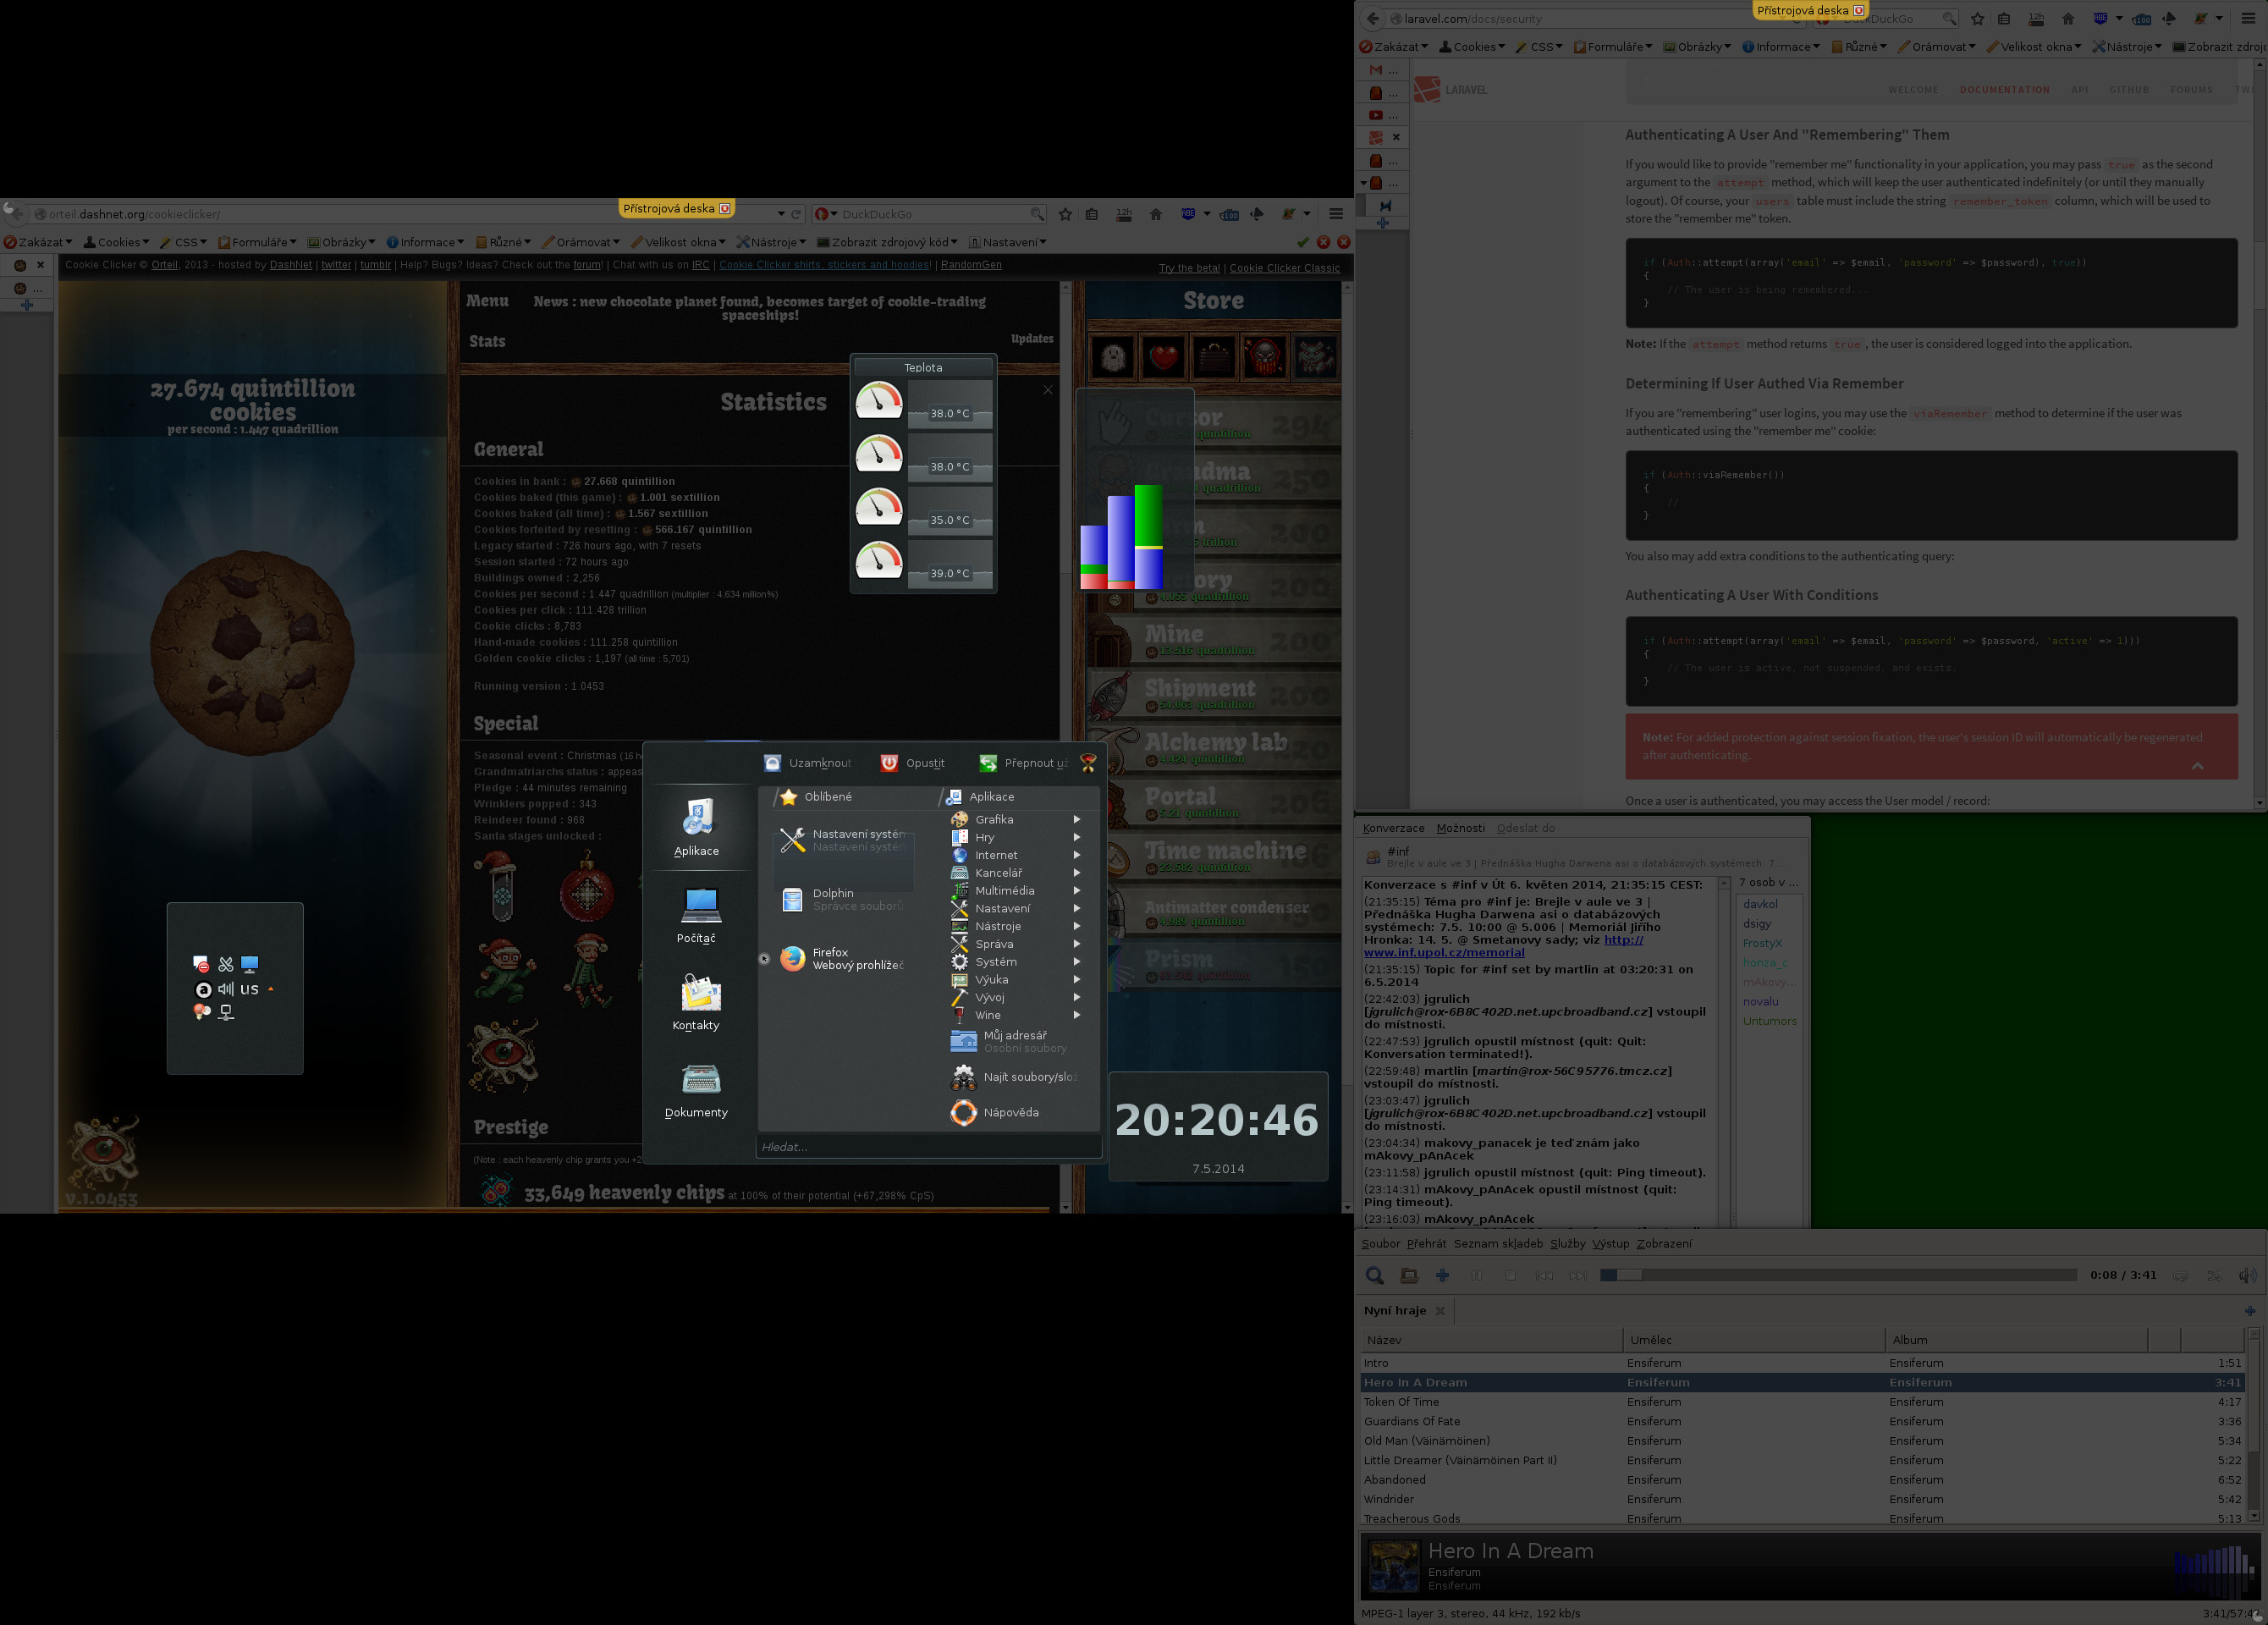
Task: Open the Cookies dropdown in Cookie Clicker browser toolbar
Action: (116, 242)
